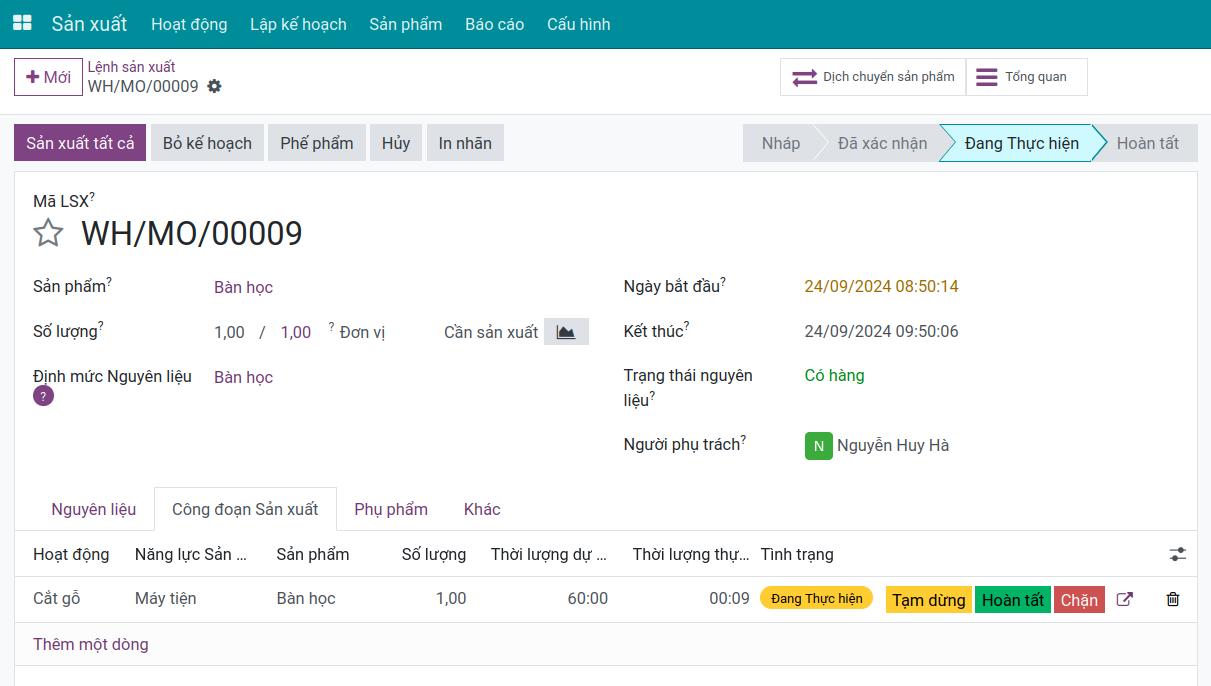Click the Phế phẩm scrap button
The image size is (1211, 686).
pyautogui.click(x=317, y=143)
